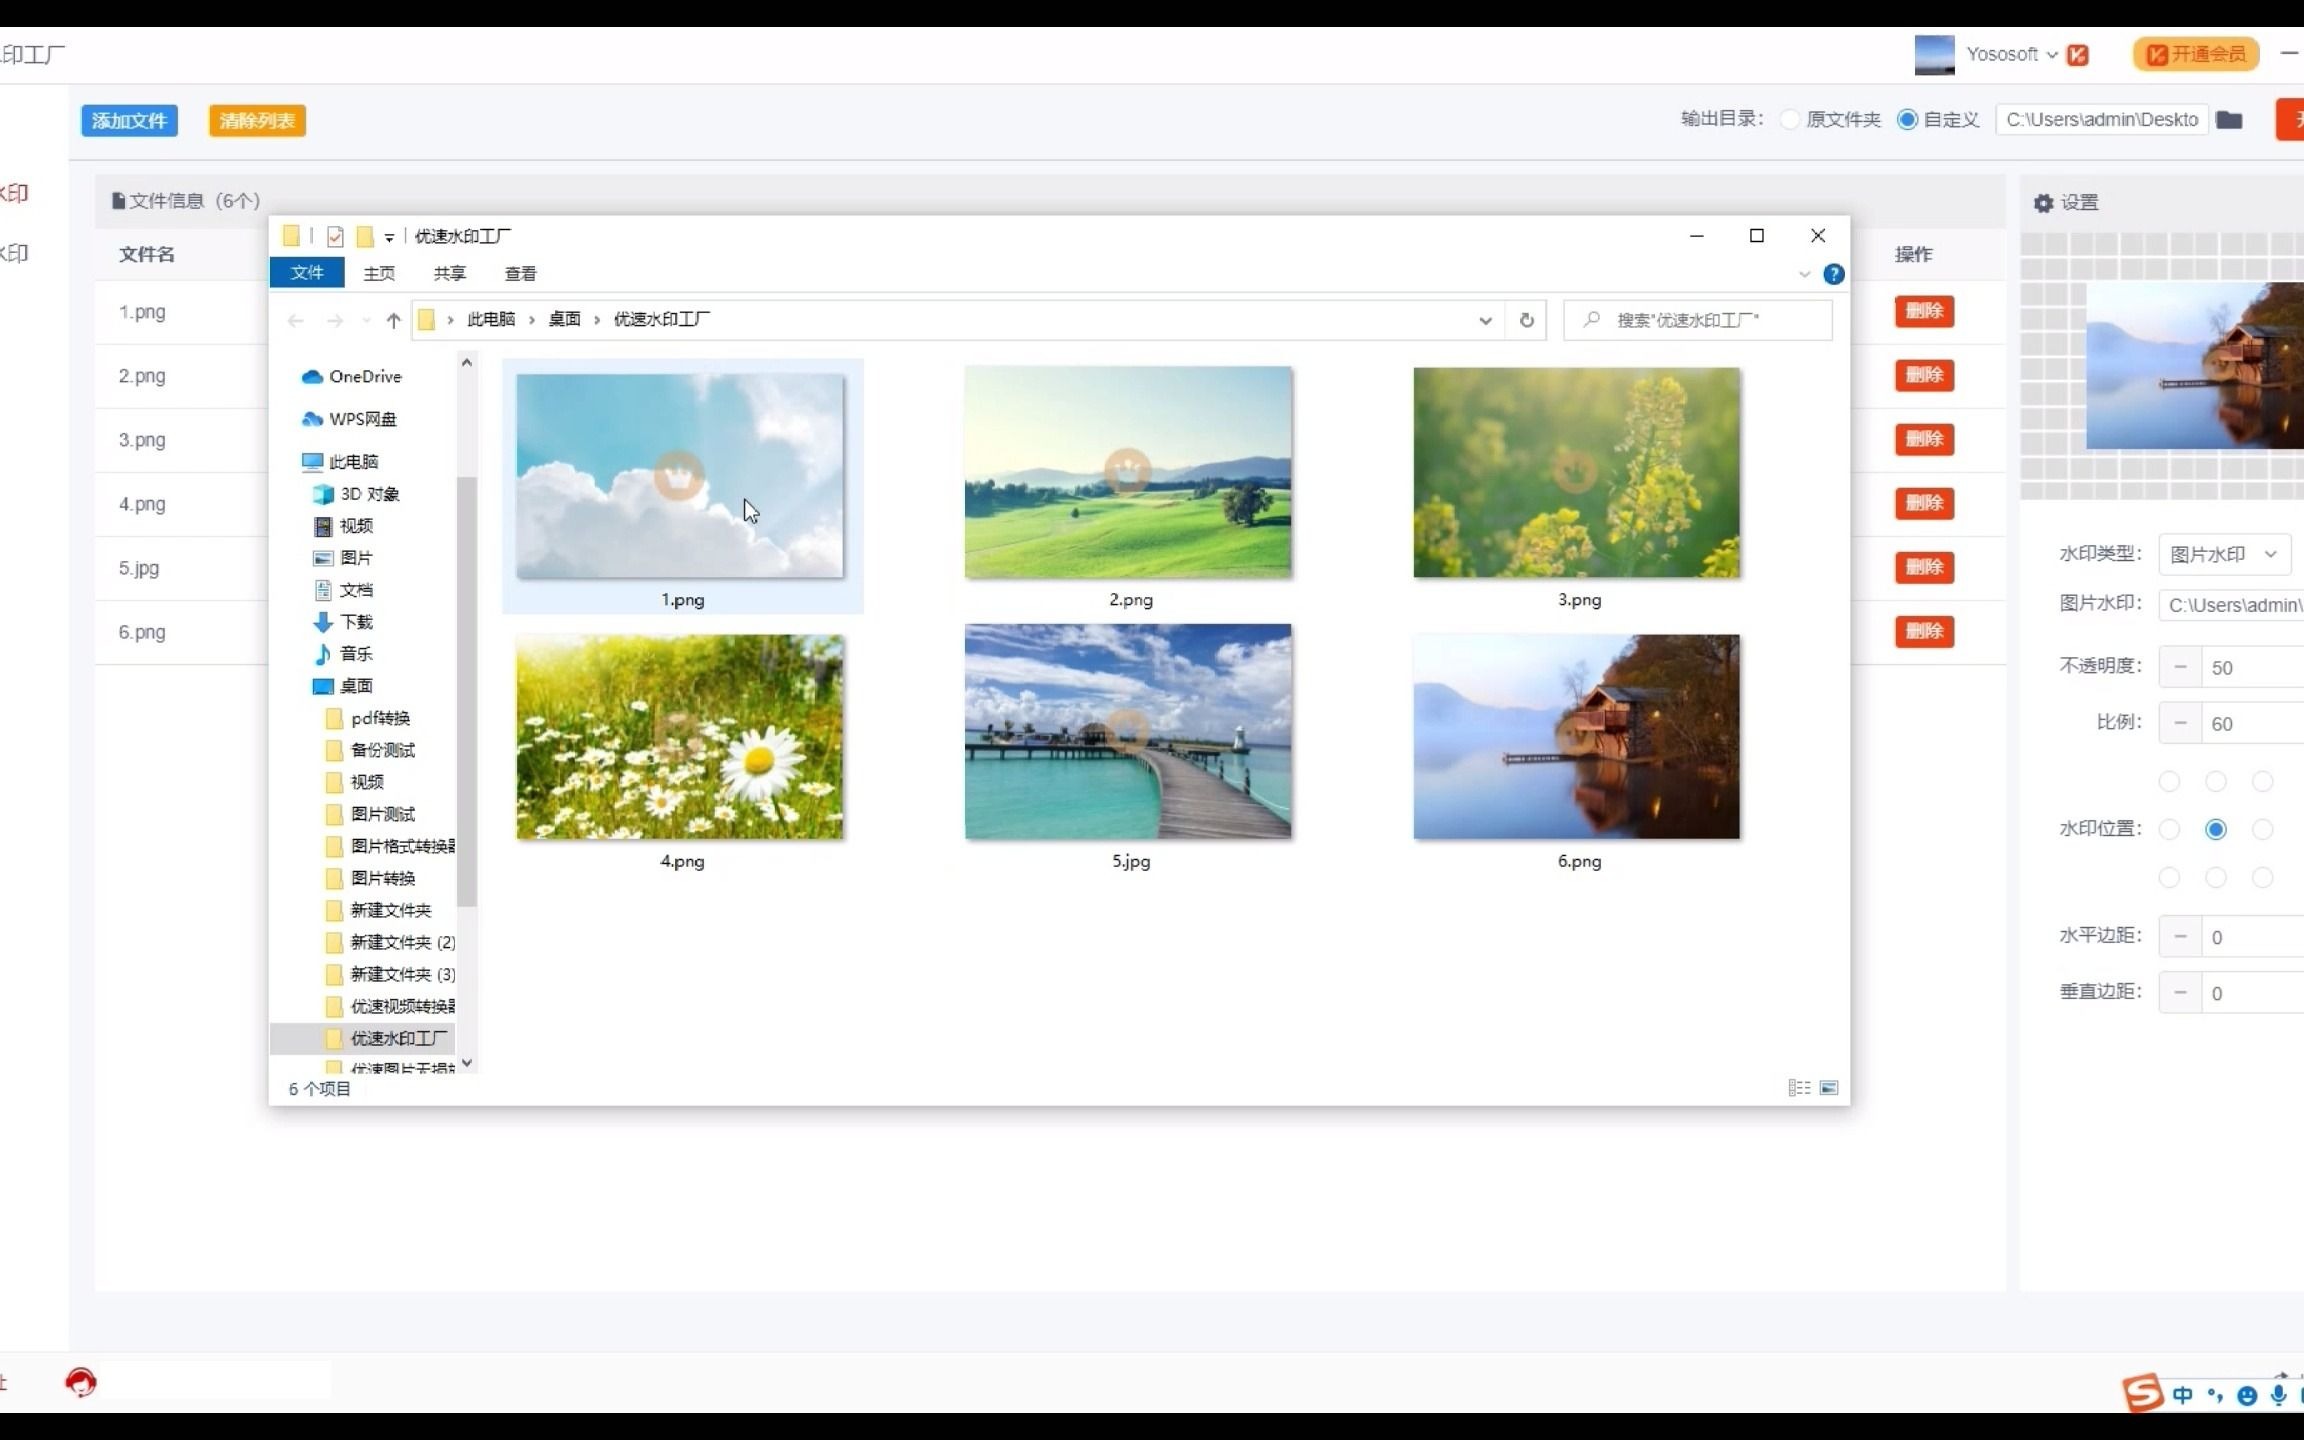Select the 5.jpg thumbnail
2304x1440 pixels.
click(x=1128, y=732)
